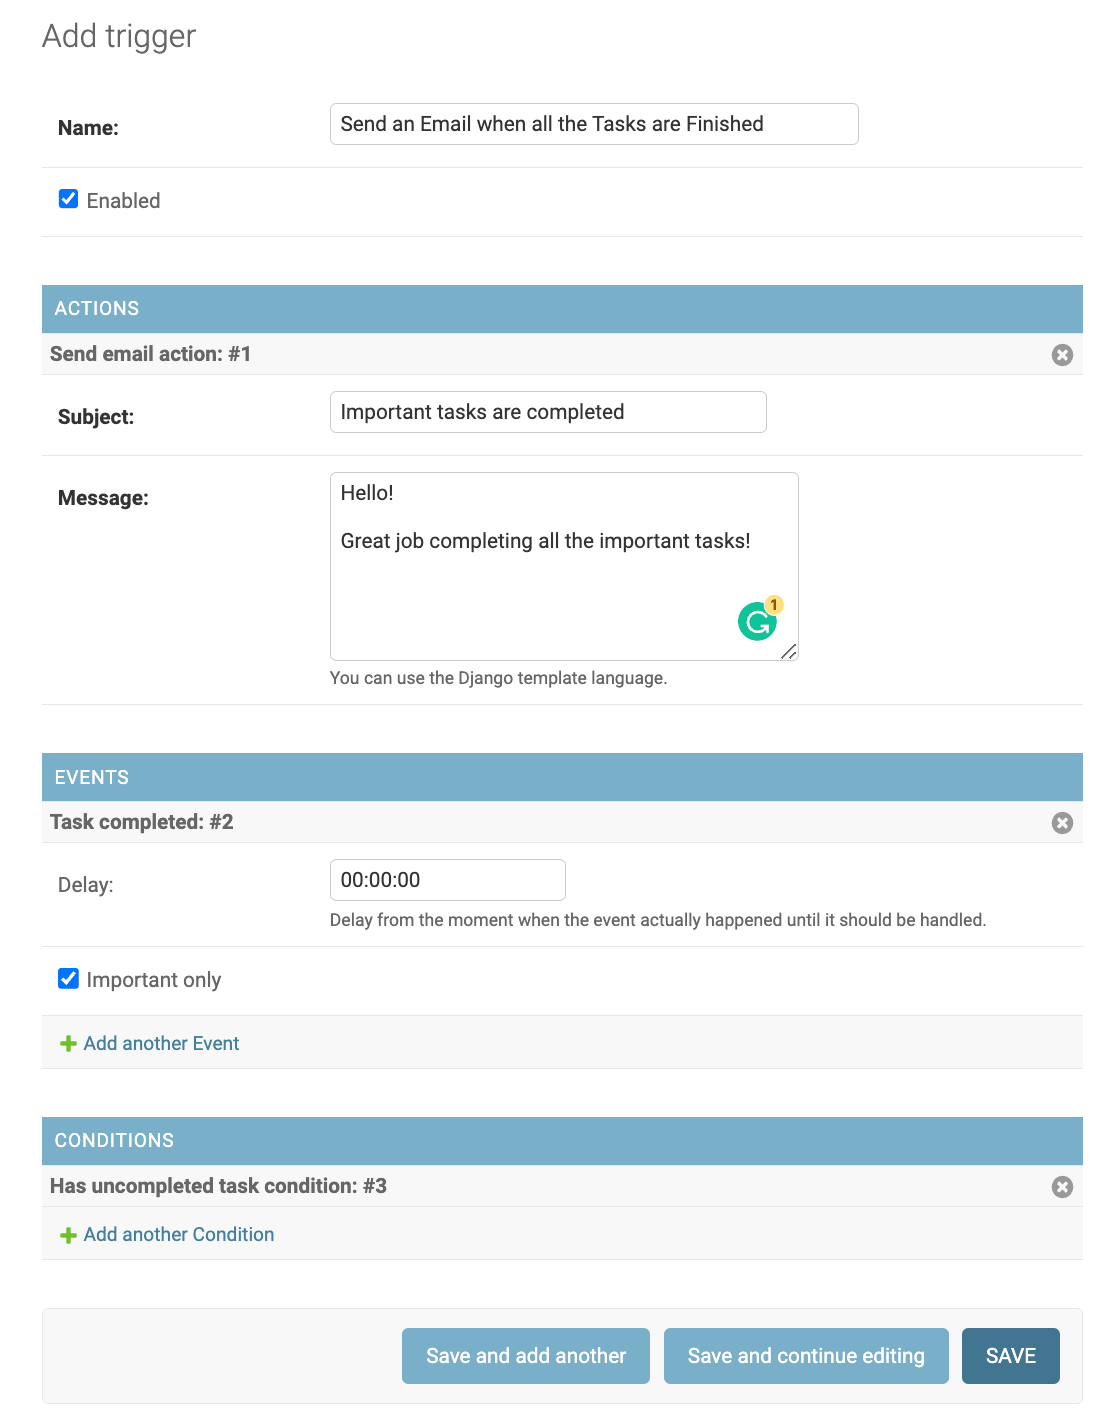This screenshot has height=1428, width=1114.
Task: Toggle the Important only checkbox
Action: click(69, 978)
